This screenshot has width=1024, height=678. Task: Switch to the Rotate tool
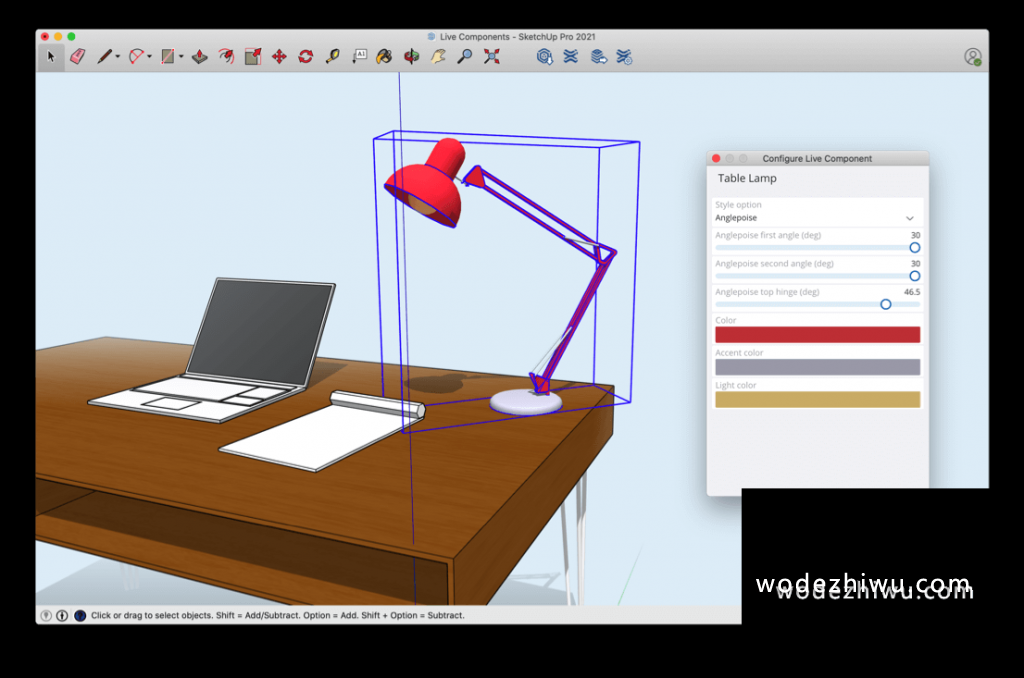pyautogui.click(x=305, y=57)
